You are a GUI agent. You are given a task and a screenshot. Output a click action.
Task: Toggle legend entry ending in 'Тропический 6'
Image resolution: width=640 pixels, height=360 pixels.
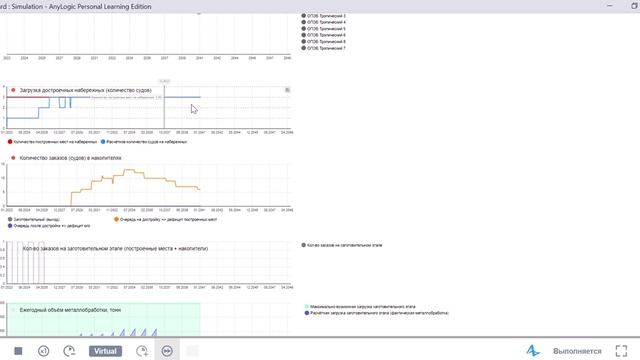(x=324, y=35)
